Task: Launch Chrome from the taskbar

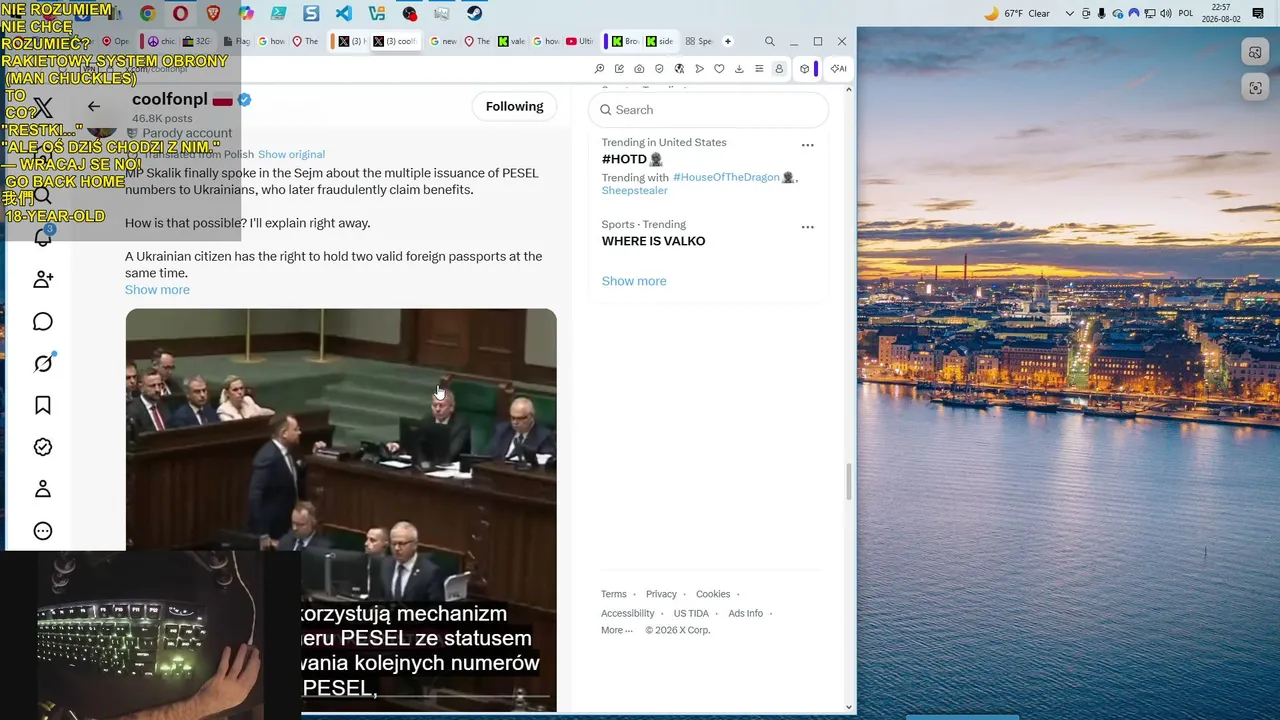Action: click(147, 13)
